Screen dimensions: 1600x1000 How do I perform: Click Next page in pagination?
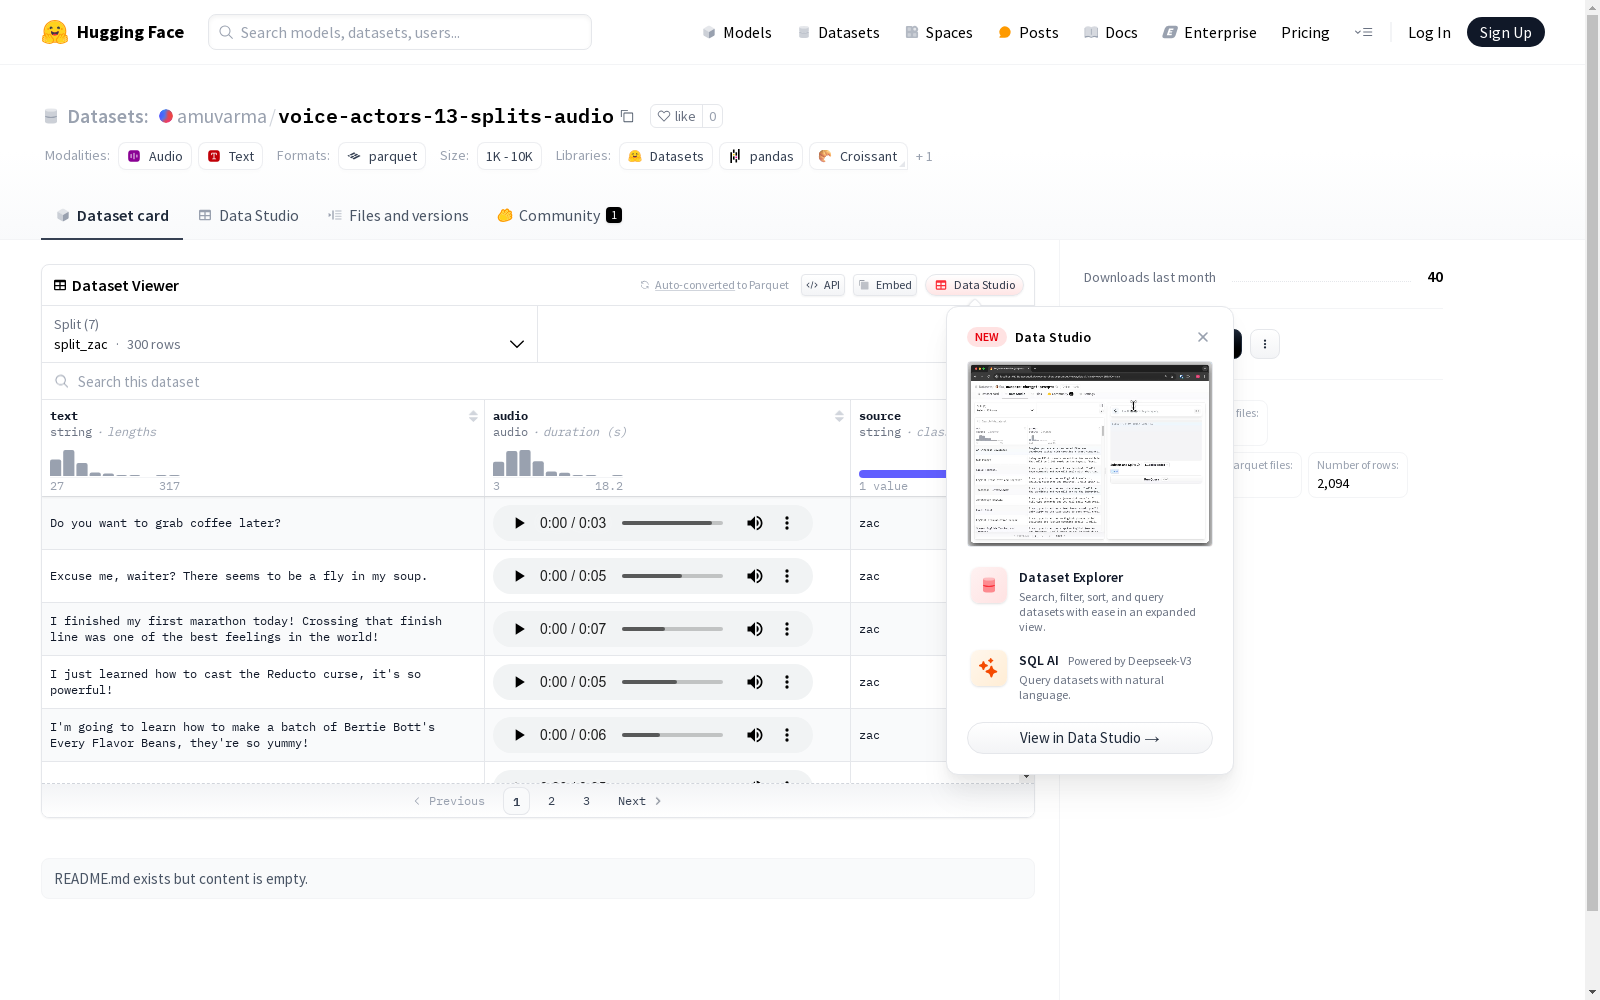(640, 801)
